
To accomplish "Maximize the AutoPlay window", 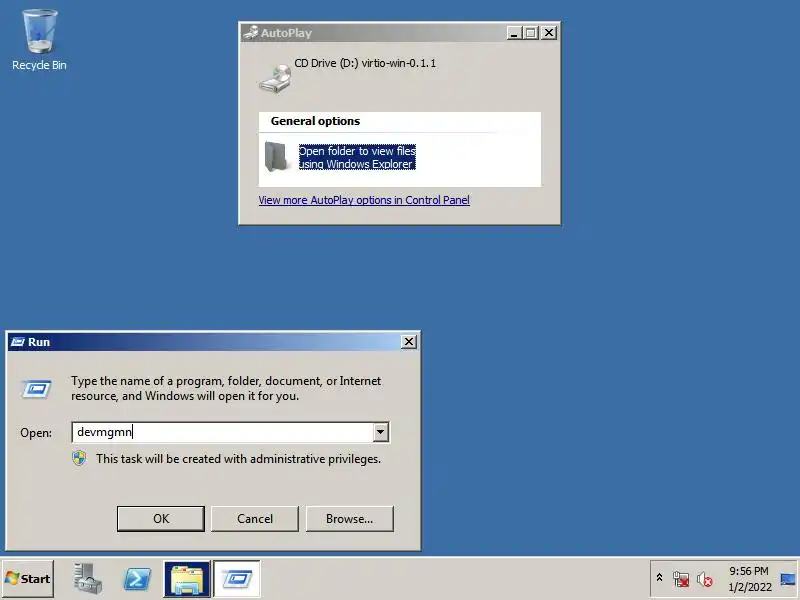I will coord(531,33).
